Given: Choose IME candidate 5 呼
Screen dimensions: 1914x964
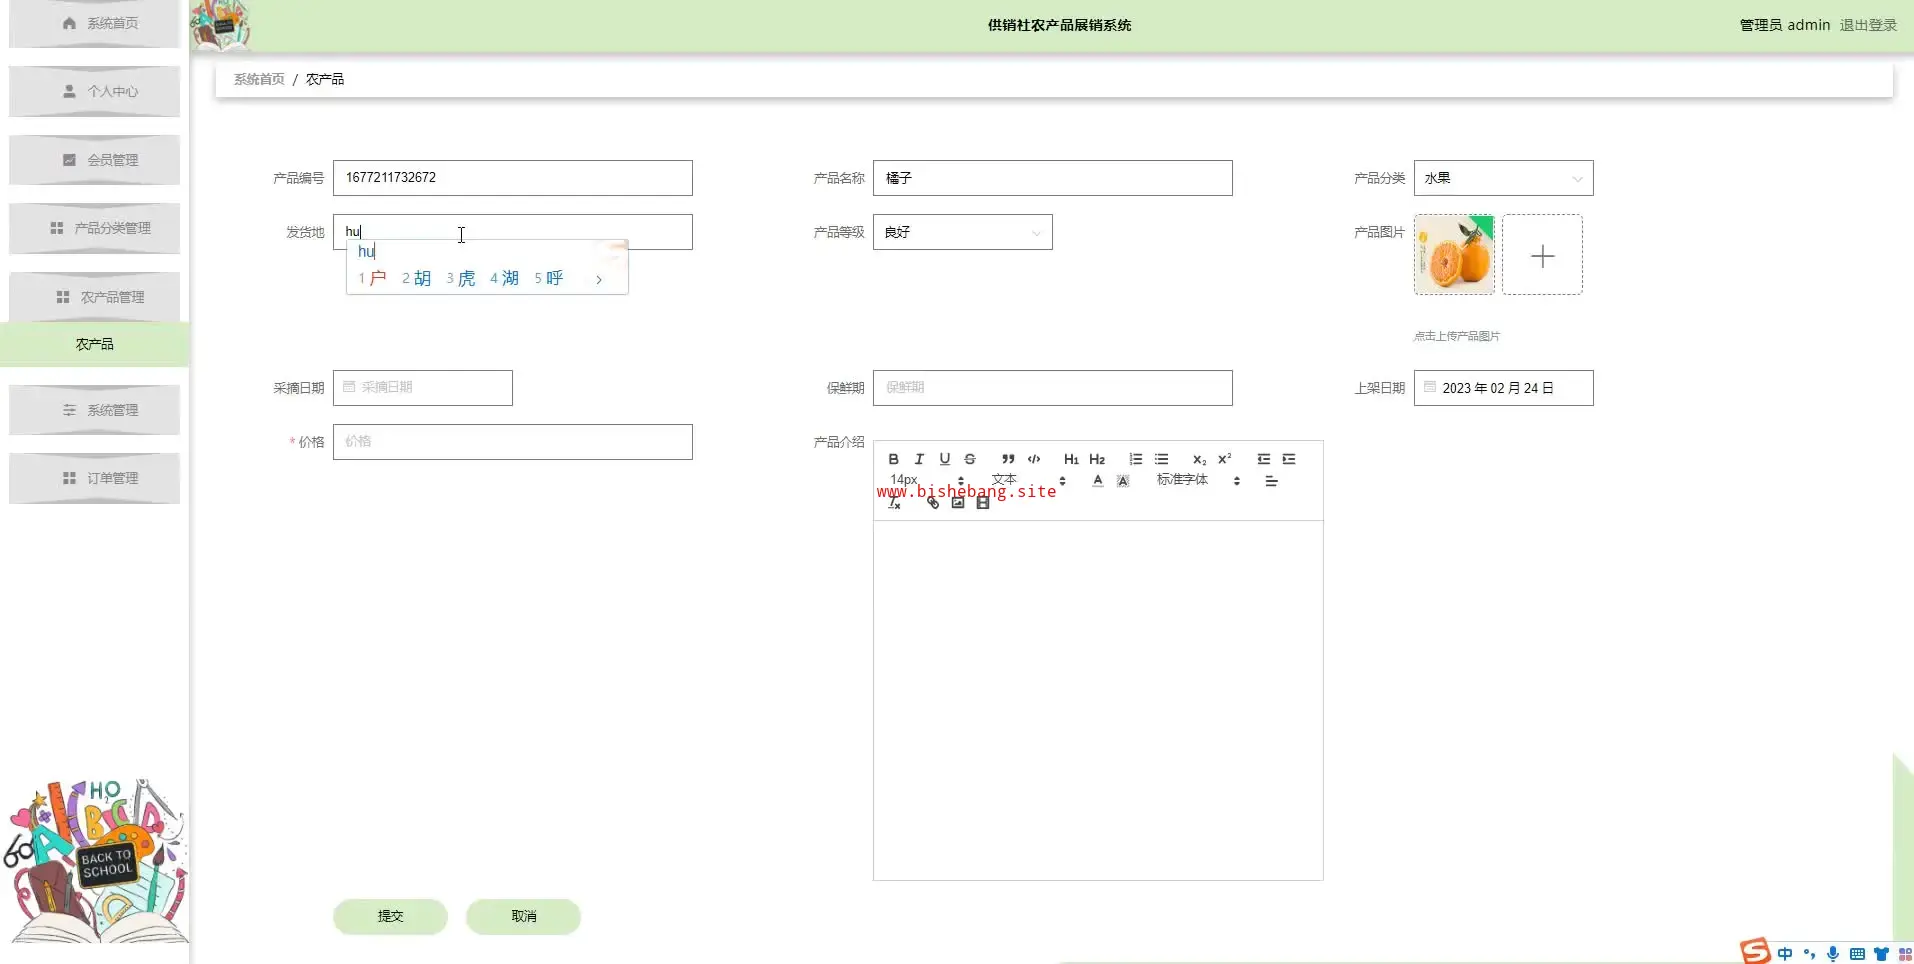Looking at the screenshot, I should 548,278.
